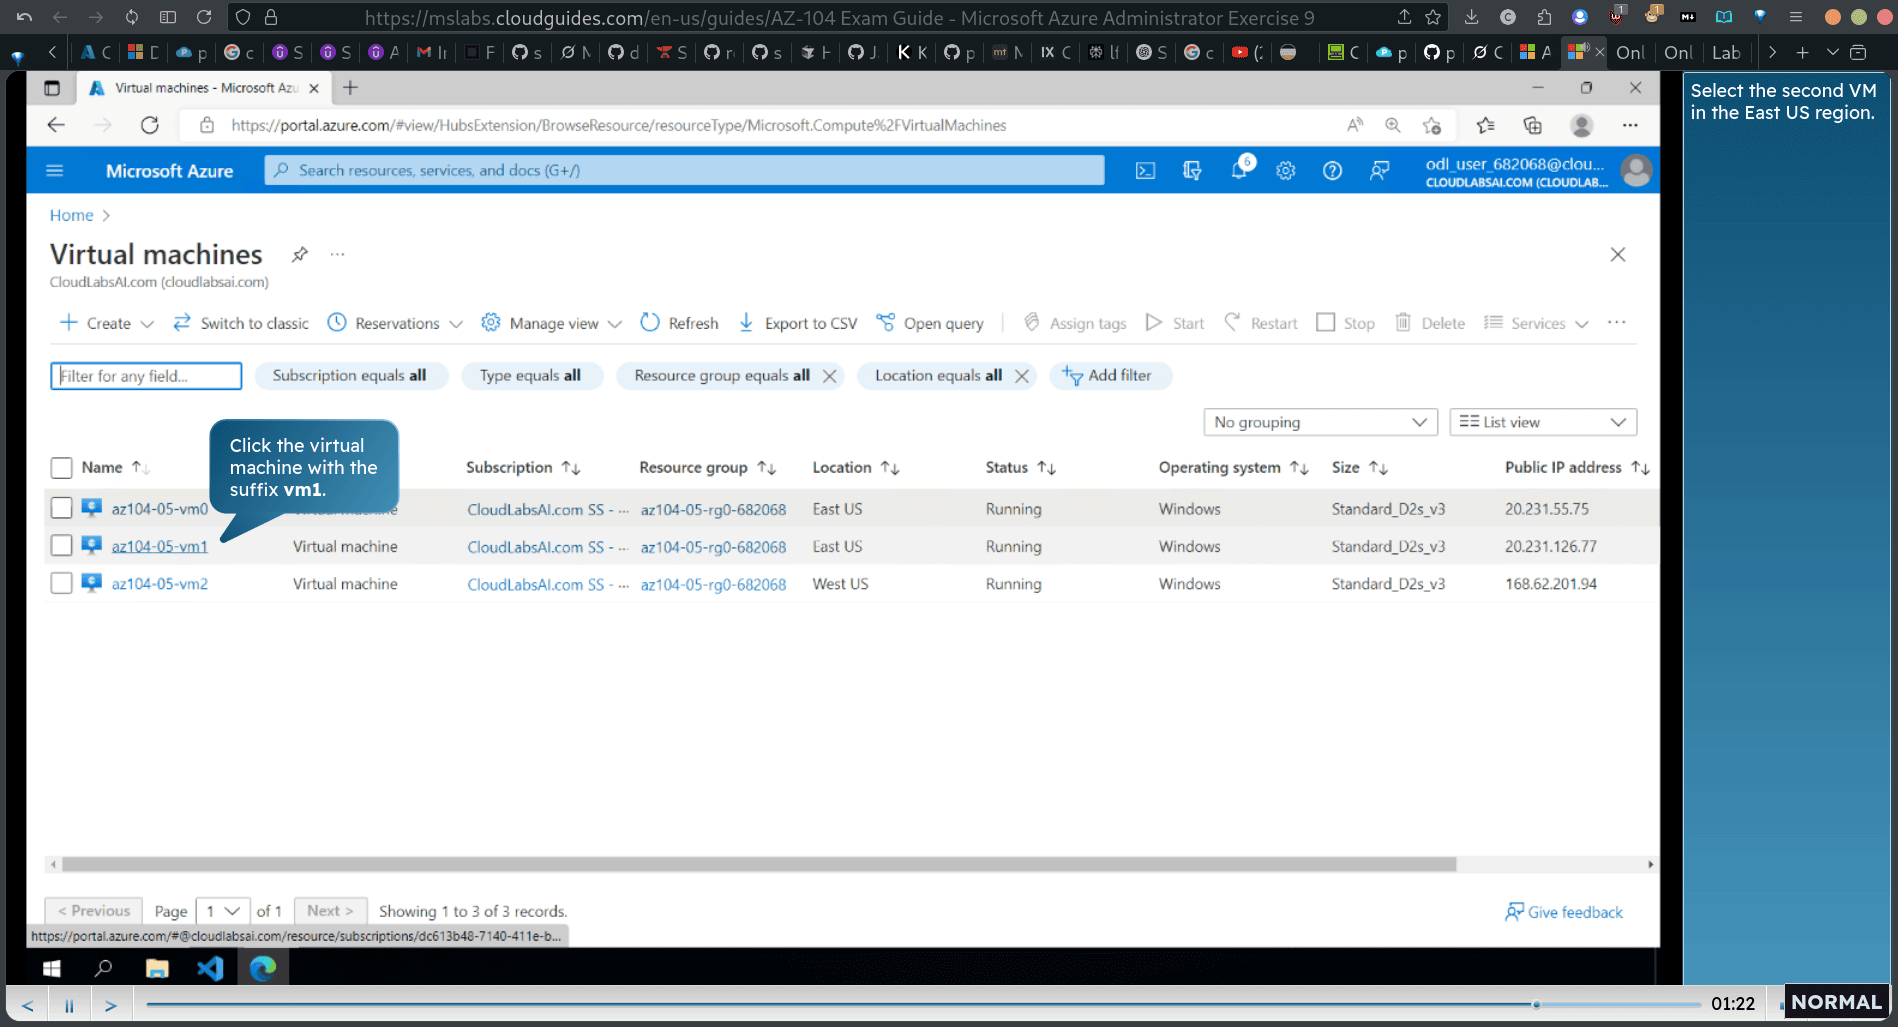Viewport: 1898px width, 1027px height.
Task: Remove the Resource group filter
Action: click(829, 376)
